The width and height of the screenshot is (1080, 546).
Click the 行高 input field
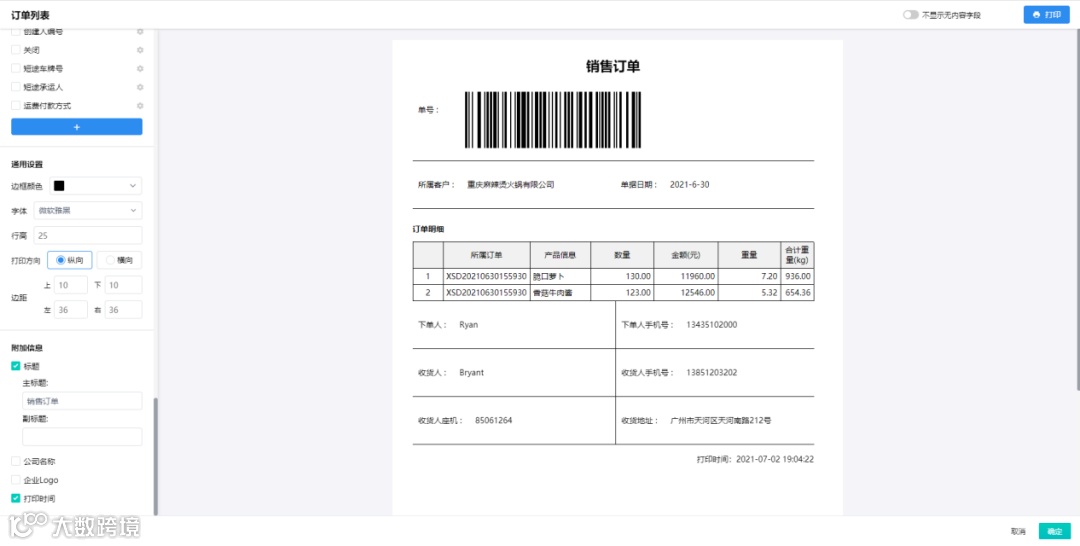pyautogui.click(x=87, y=235)
